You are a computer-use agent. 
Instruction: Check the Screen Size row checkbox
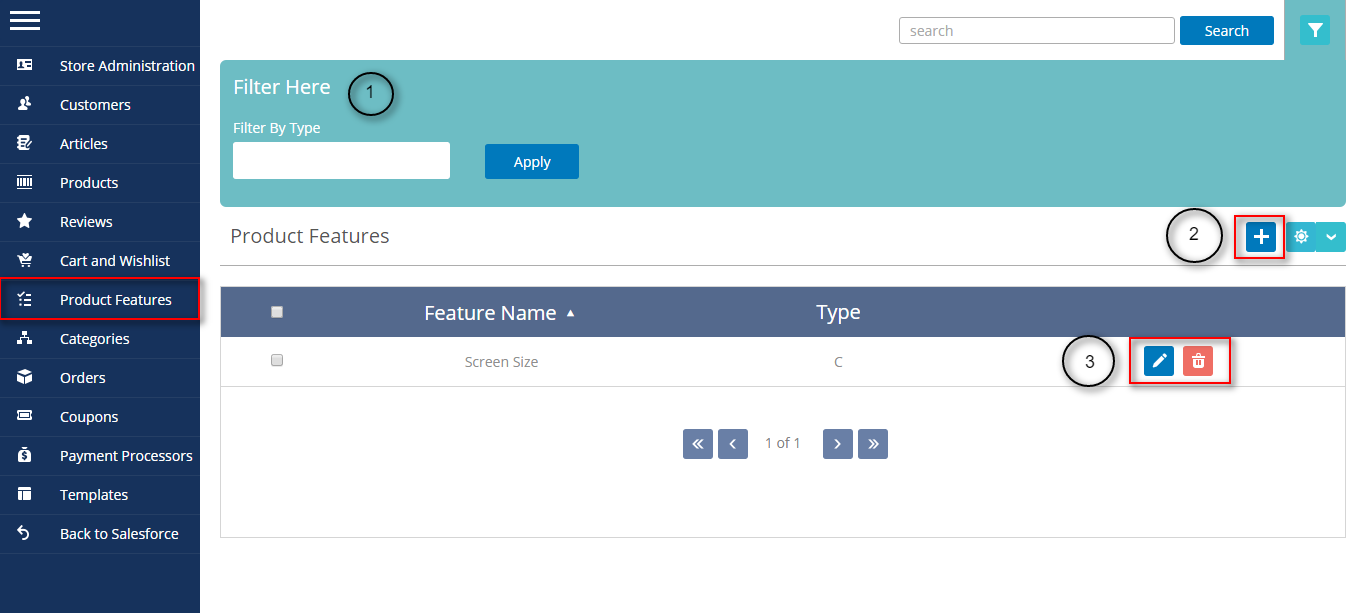[277, 361]
